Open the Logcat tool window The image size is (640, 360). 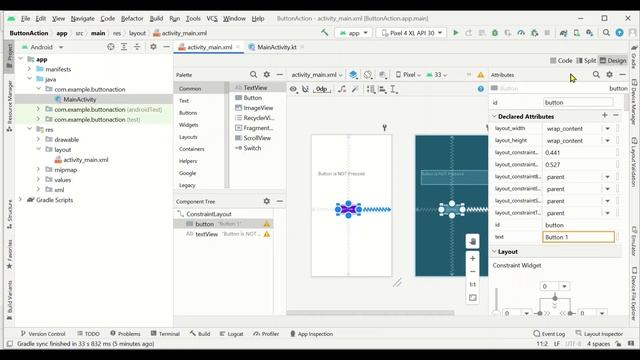(x=231, y=333)
